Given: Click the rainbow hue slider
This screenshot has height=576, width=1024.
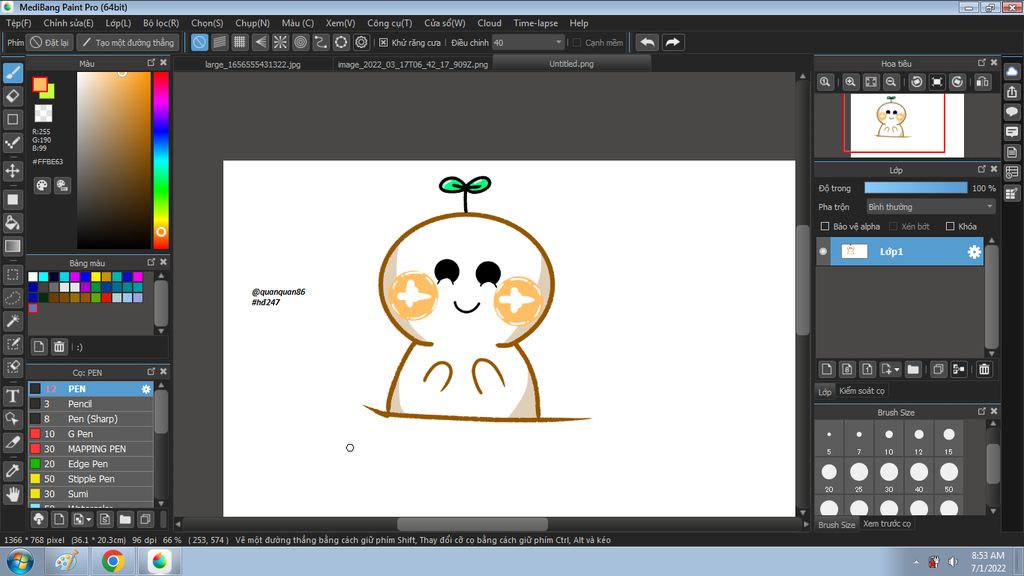Looking at the screenshot, I should pos(161,160).
